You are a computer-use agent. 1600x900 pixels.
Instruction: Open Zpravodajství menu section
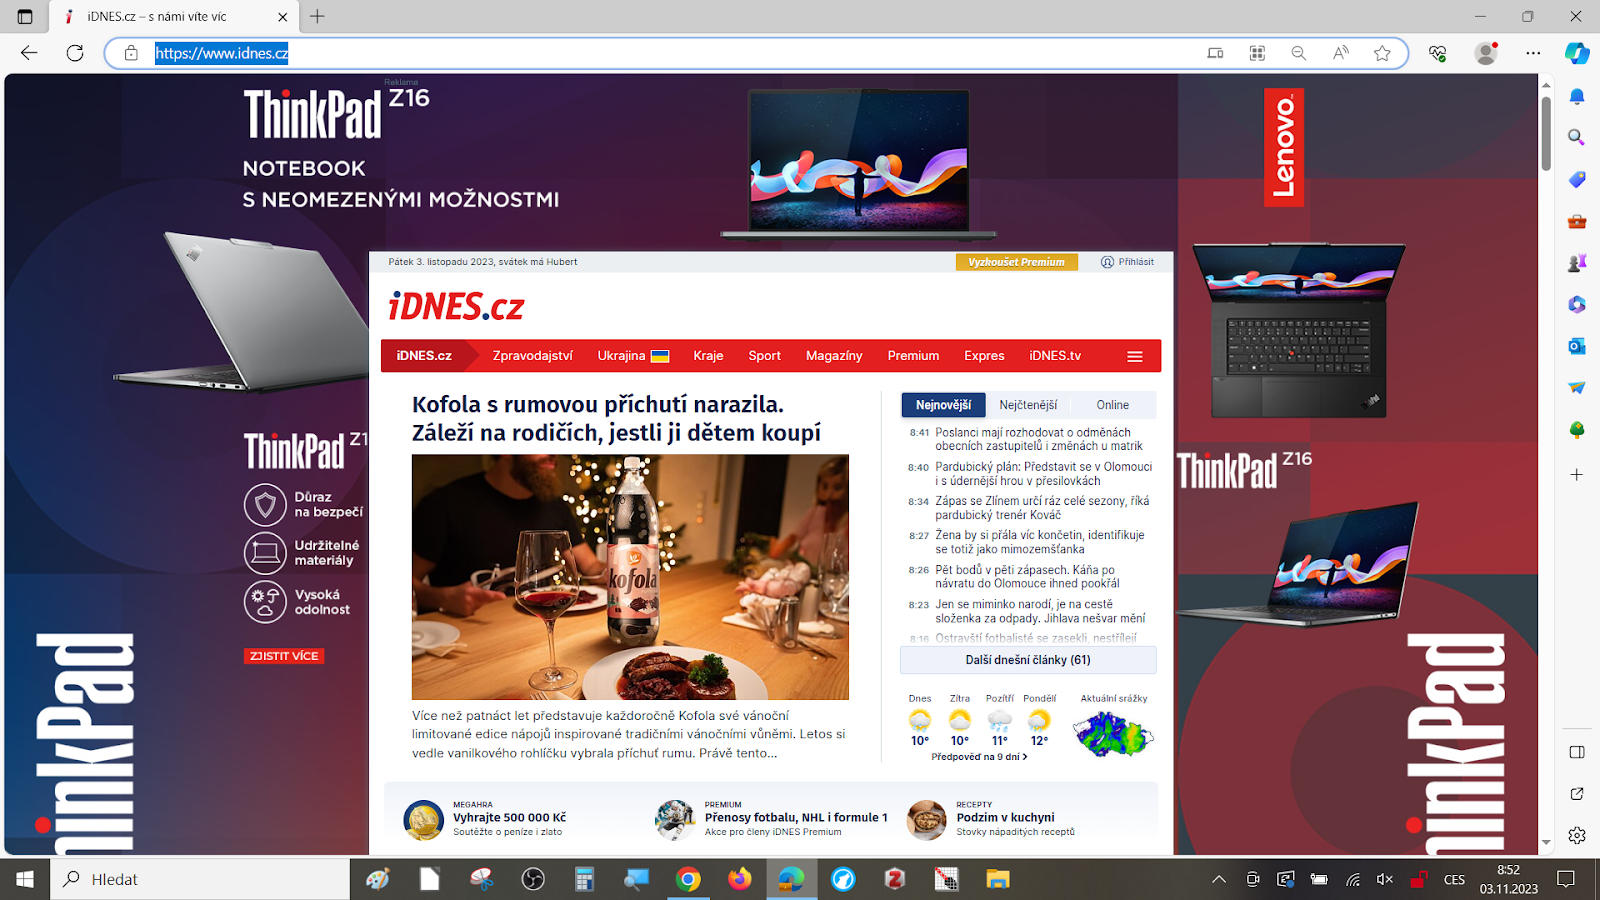[532, 356]
